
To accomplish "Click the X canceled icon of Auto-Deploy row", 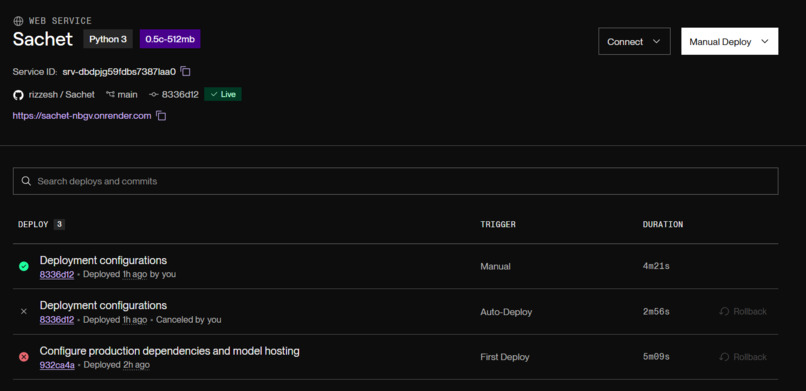I will [x=24, y=311].
